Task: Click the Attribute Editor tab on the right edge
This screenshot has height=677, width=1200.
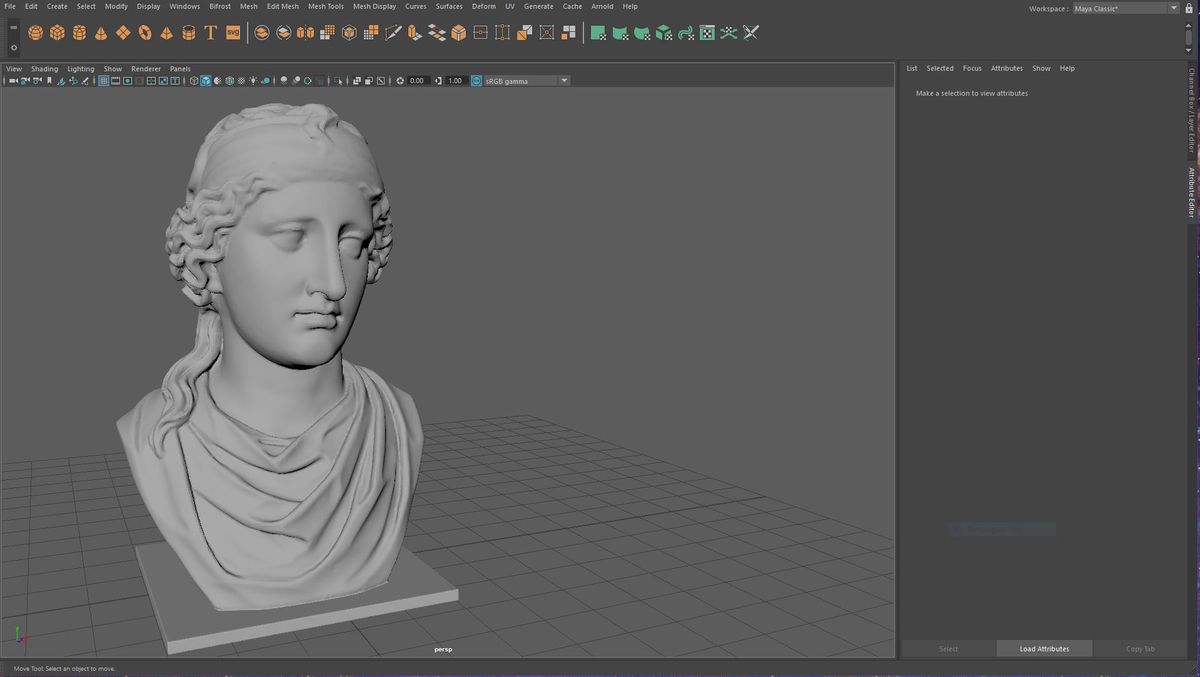Action: (x=1190, y=193)
